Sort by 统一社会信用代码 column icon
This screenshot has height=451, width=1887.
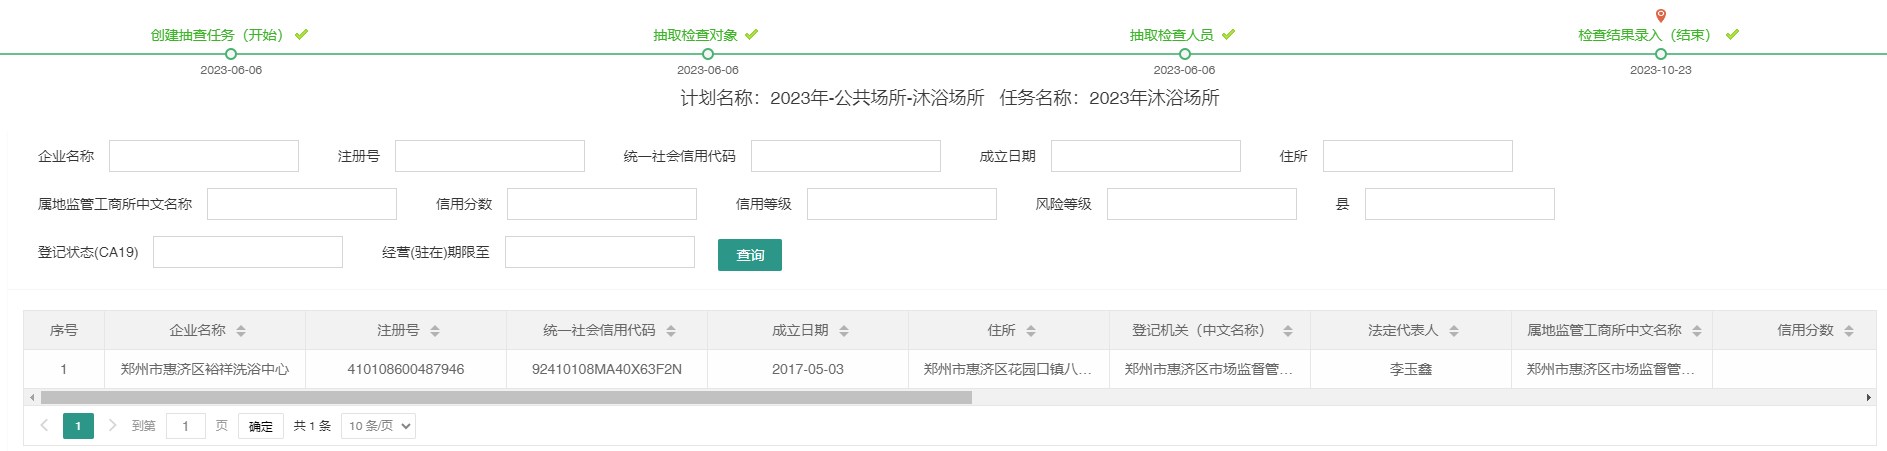point(671,331)
